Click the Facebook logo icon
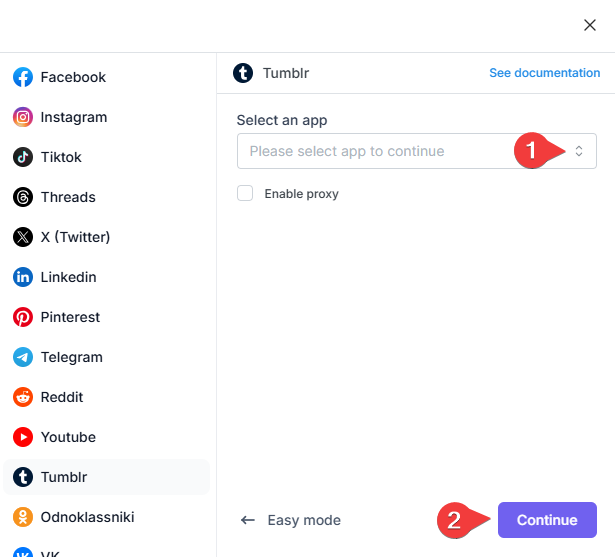This screenshot has height=557, width=615. click(x=23, y=77)
